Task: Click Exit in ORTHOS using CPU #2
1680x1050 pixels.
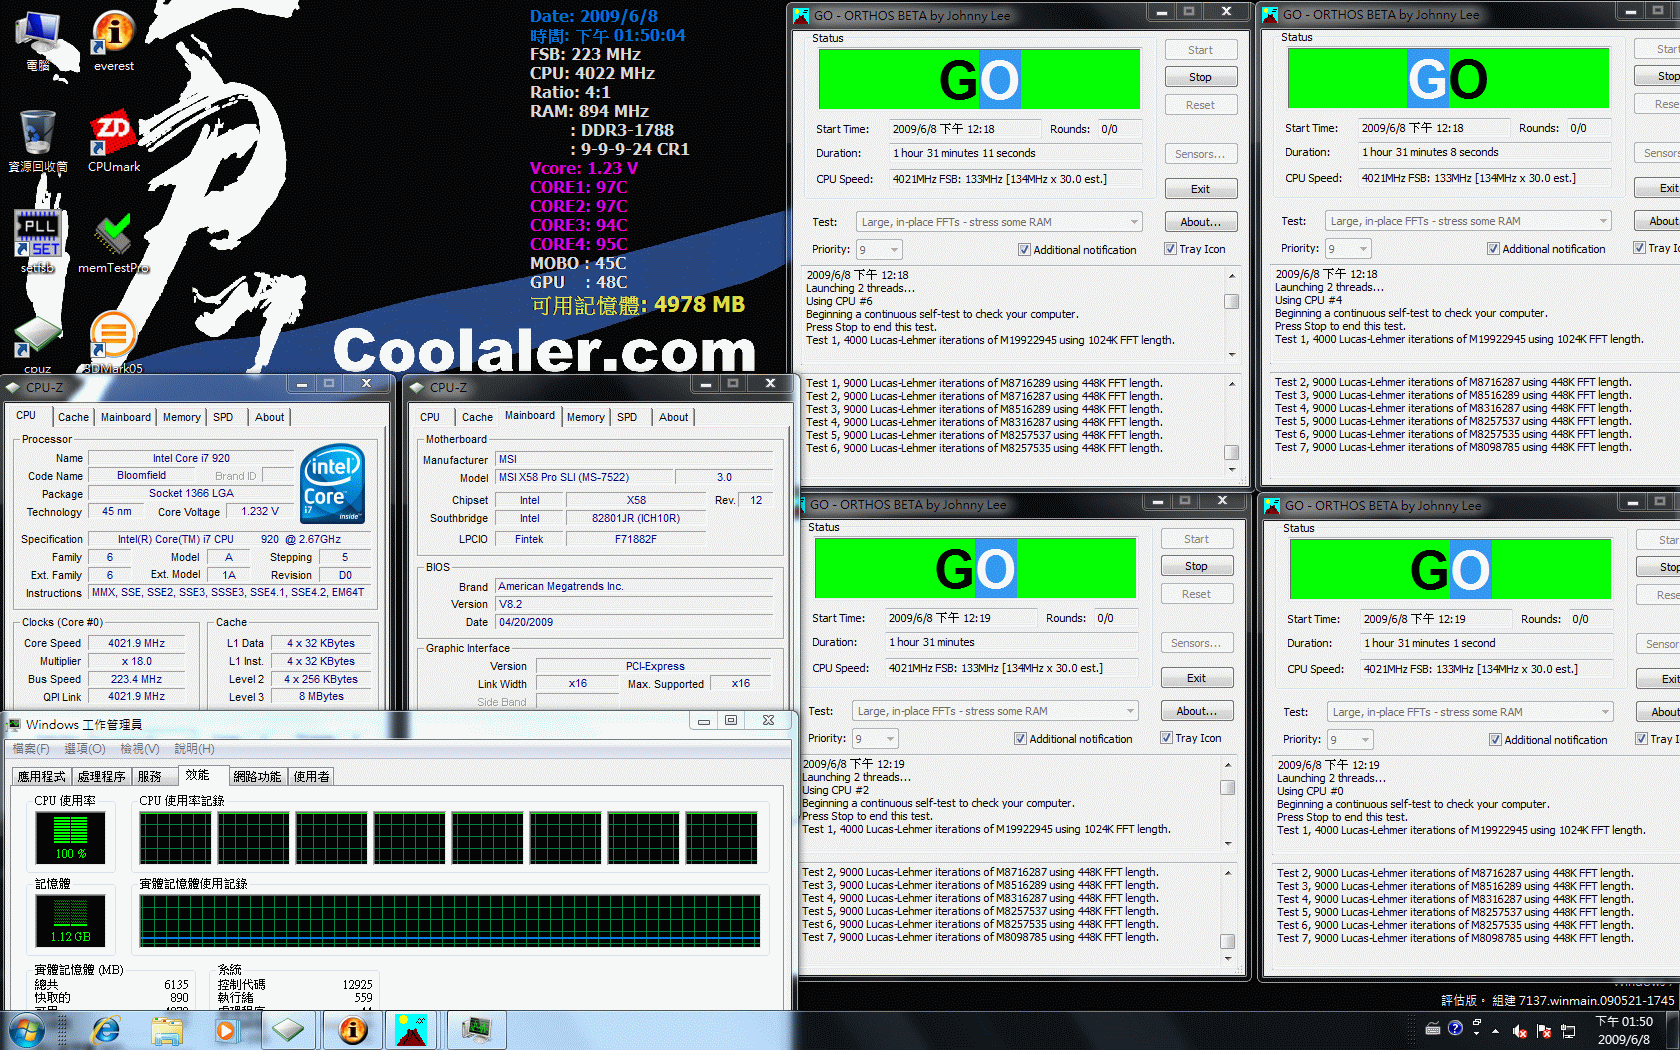Action: coord(1196,678)
